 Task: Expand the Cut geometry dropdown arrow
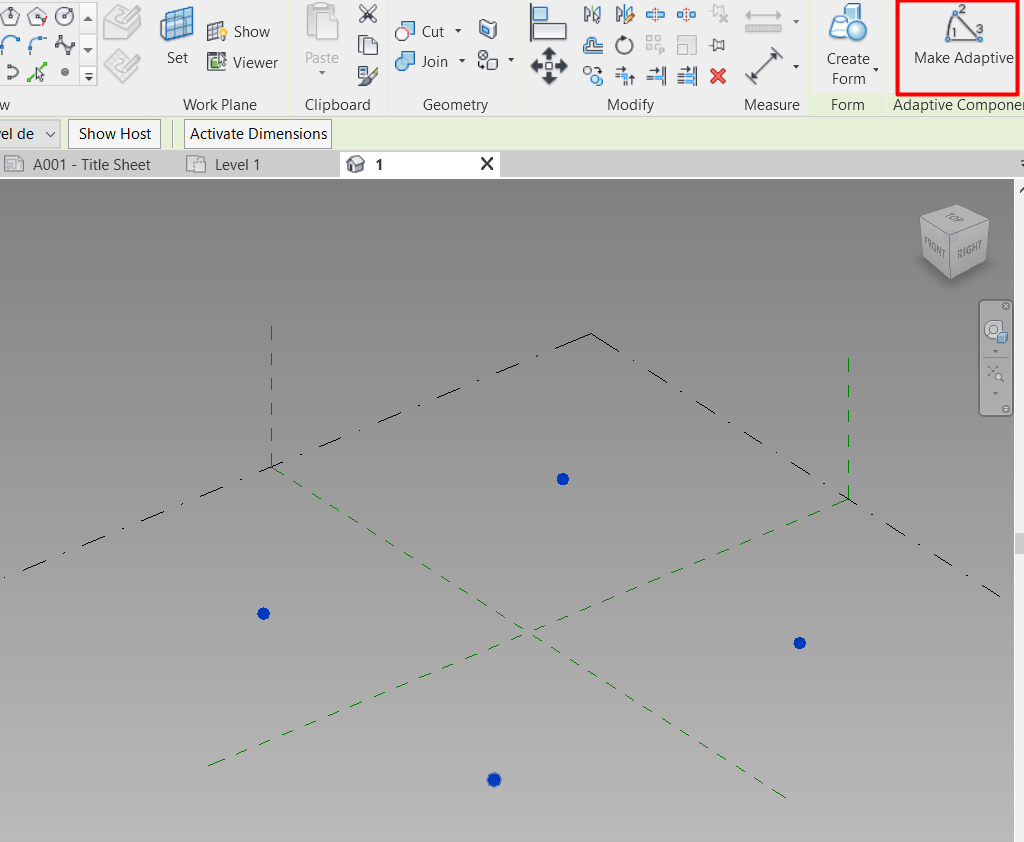(x=458, y=31)
